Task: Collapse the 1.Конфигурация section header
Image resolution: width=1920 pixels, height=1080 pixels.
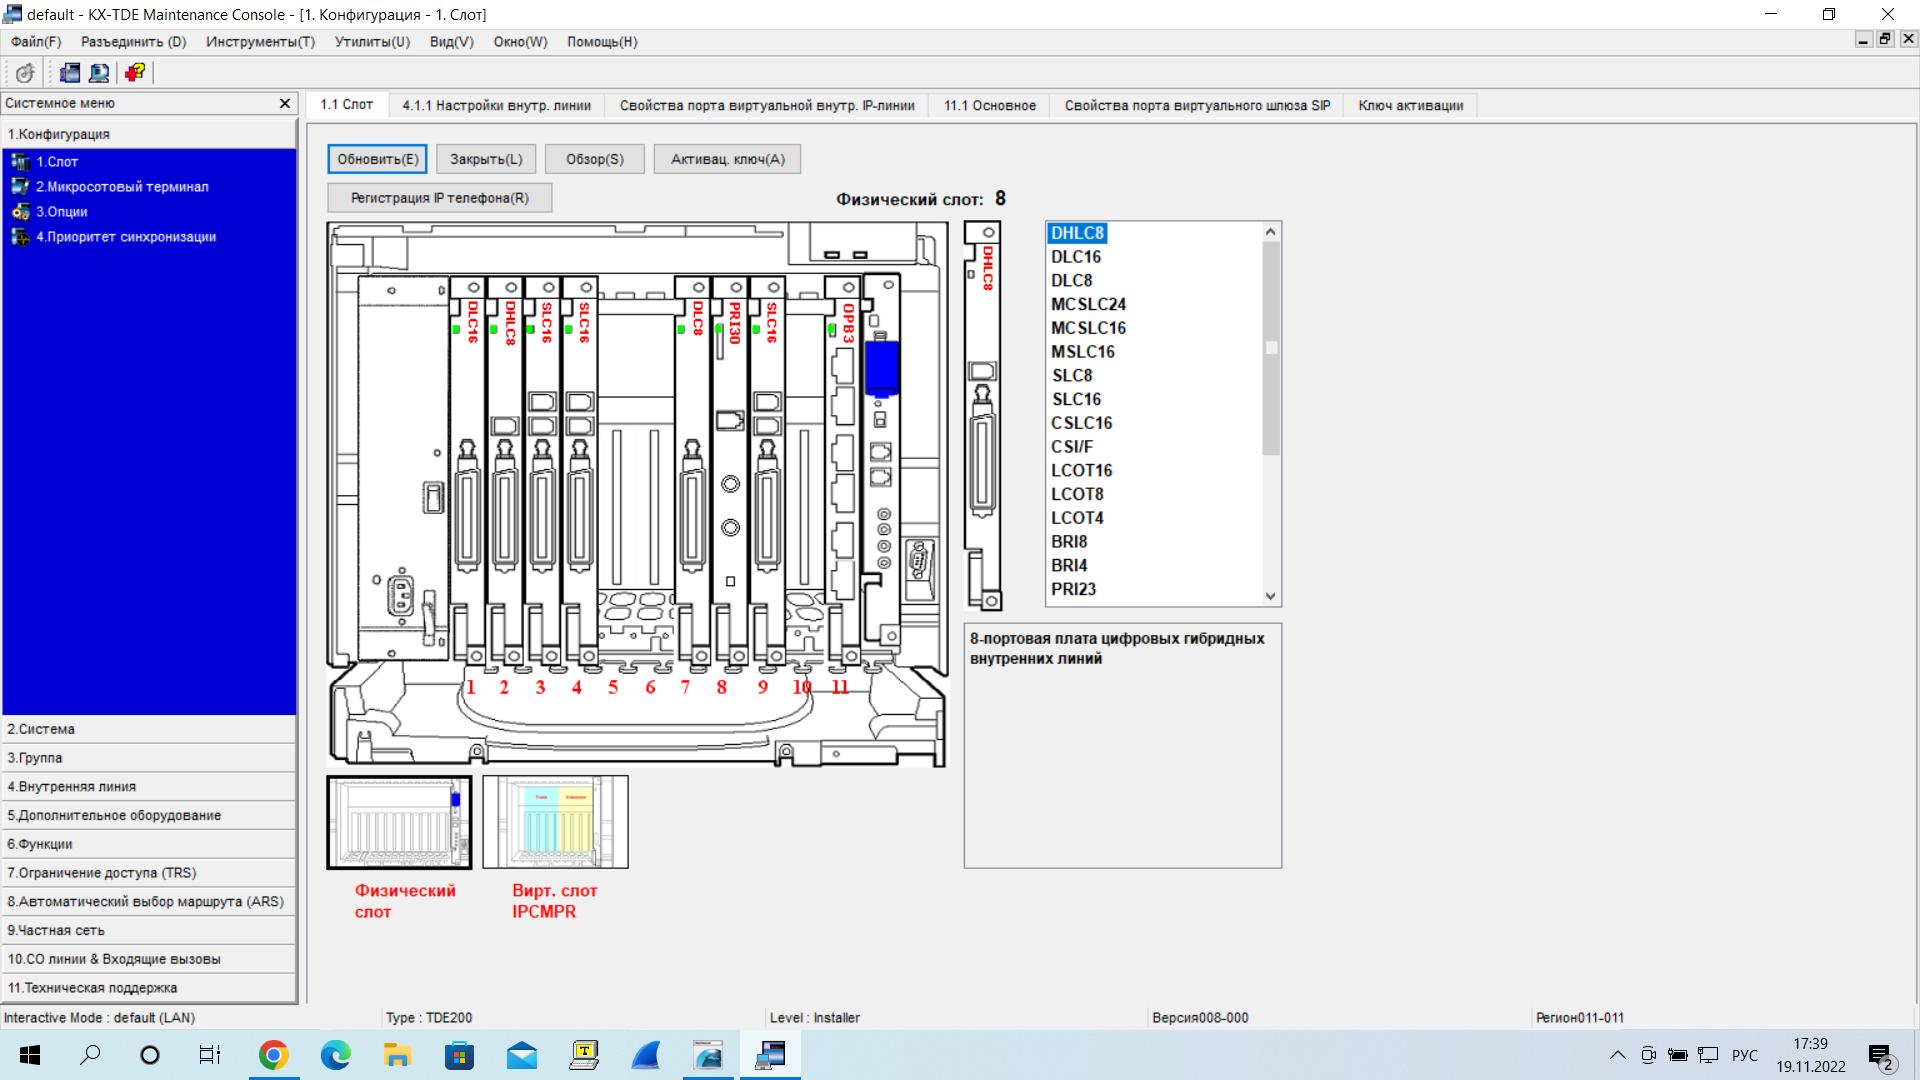Action: [x=149, y=134]
